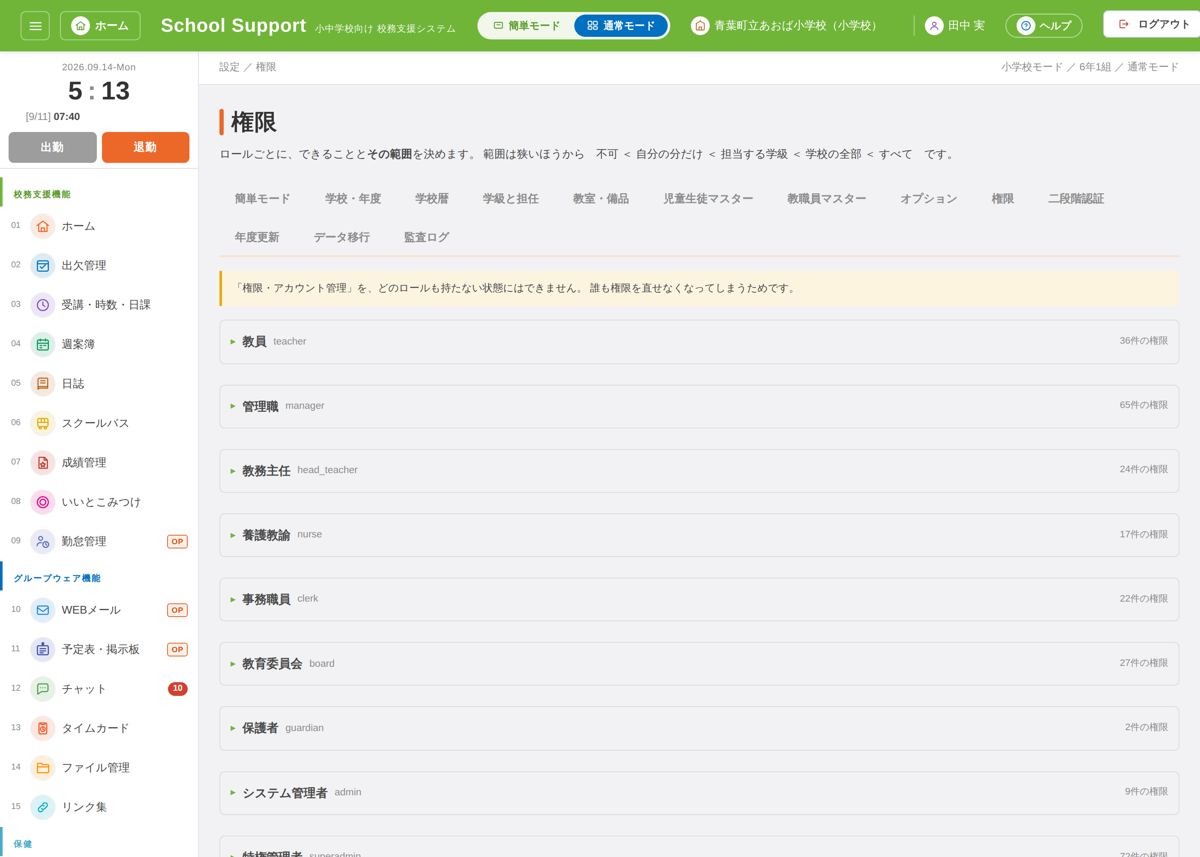Clock in with 出勤 button
Viewport: 1200px width, 857px height.
tap(52, 147)
